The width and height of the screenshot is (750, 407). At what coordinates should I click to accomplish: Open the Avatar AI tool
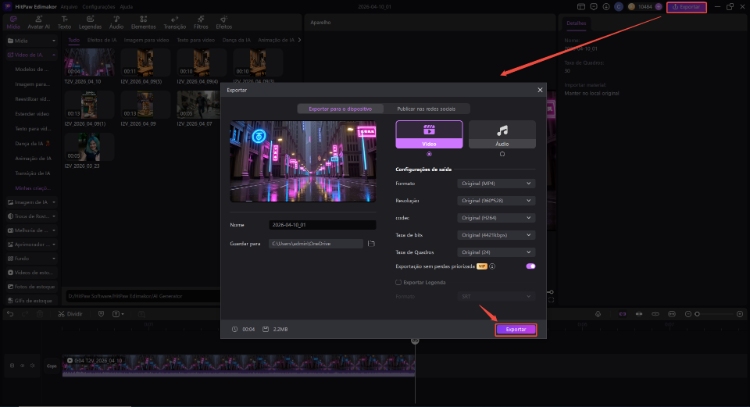pos(38,22)
